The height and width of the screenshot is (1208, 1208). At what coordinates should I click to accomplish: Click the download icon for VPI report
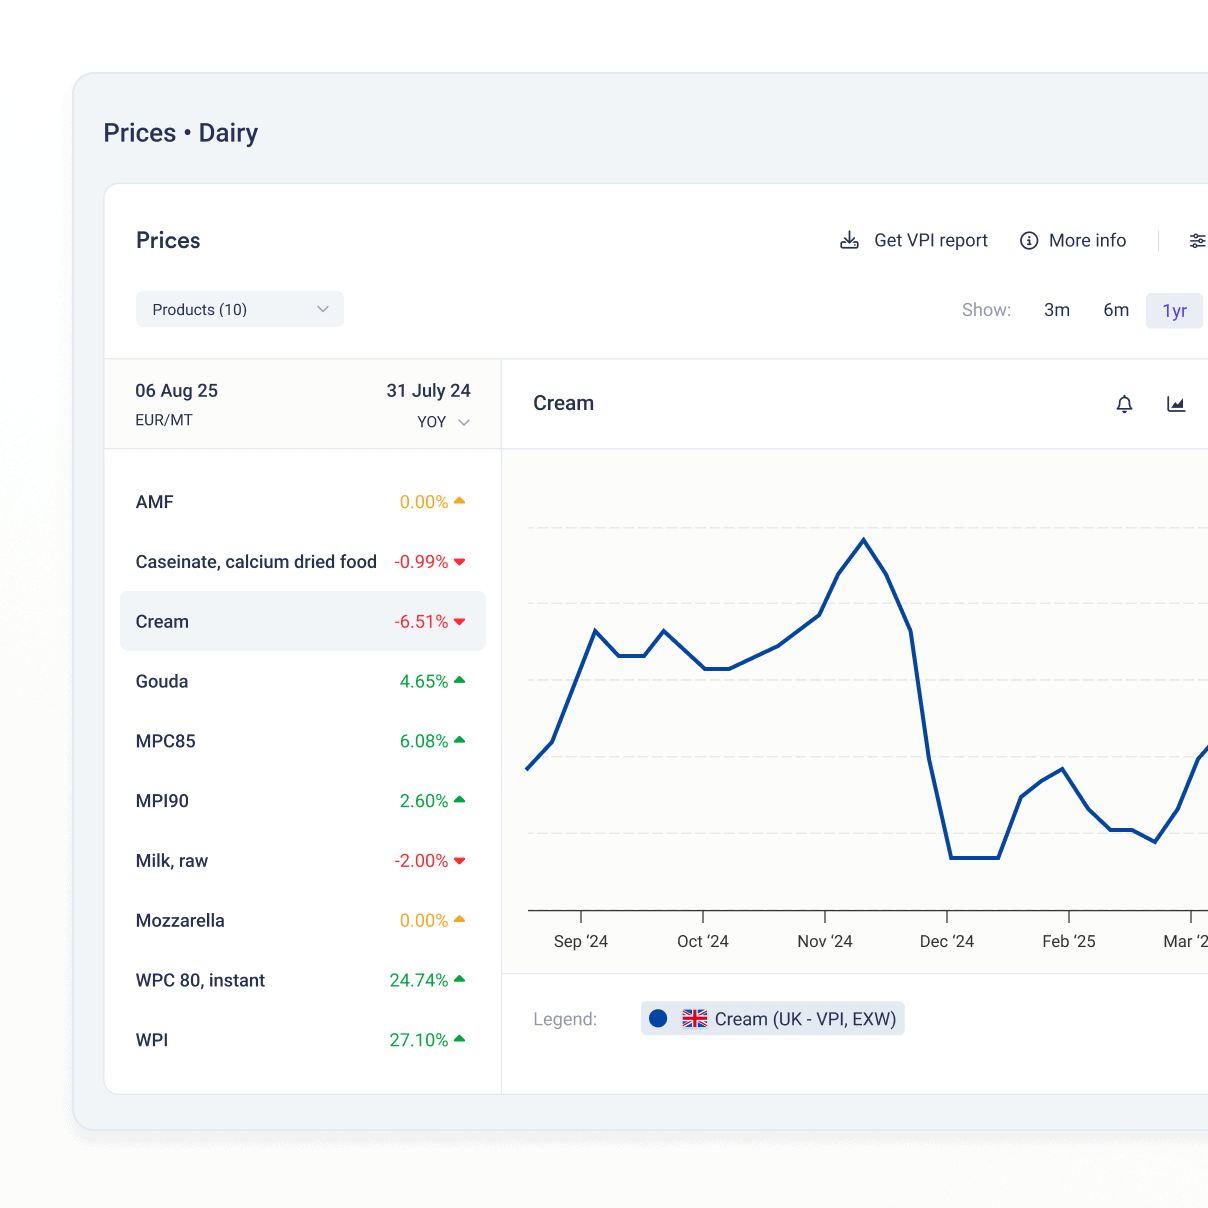click(849, 241)
